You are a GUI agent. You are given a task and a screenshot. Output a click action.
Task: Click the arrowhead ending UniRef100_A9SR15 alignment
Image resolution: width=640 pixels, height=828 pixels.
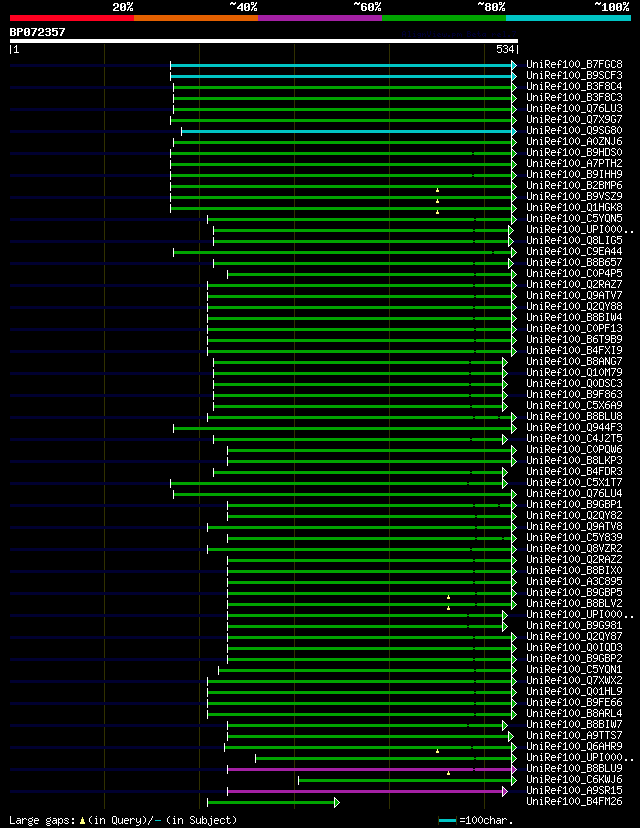tap(505, 792)
